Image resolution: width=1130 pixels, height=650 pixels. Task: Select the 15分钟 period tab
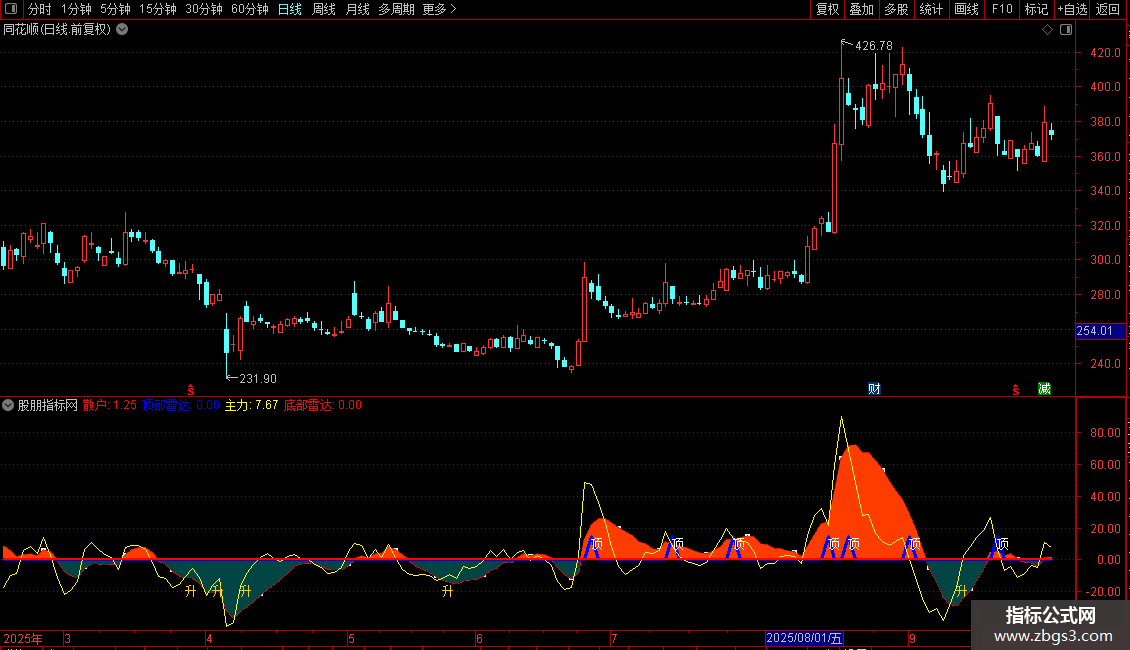(x=157, y=9)
